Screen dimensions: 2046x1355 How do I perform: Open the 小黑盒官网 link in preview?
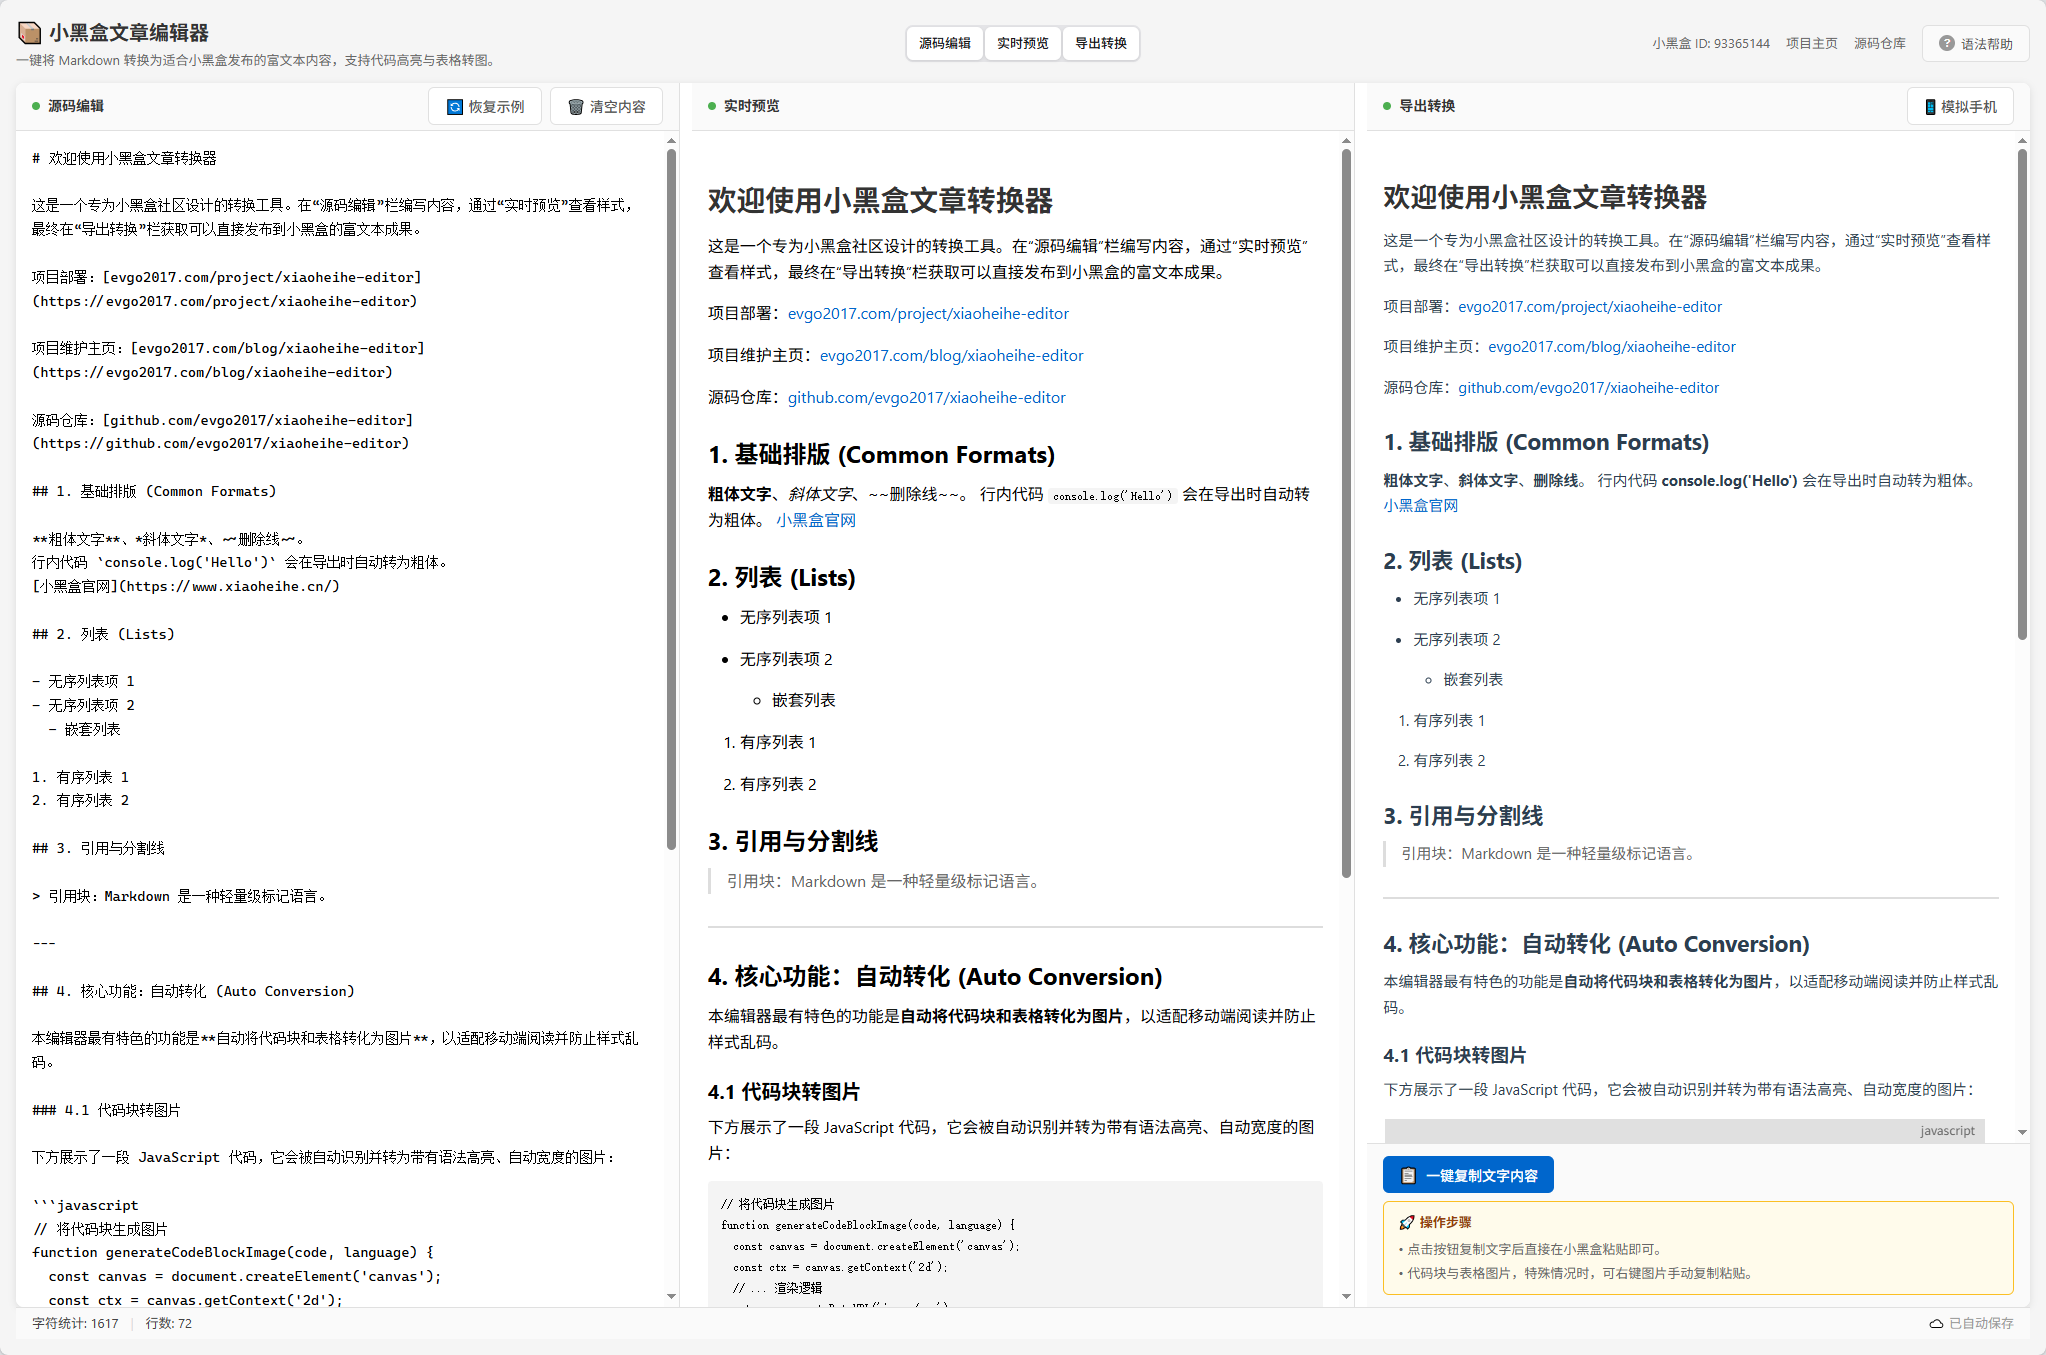pyautogui.click(x=816, y=519)
